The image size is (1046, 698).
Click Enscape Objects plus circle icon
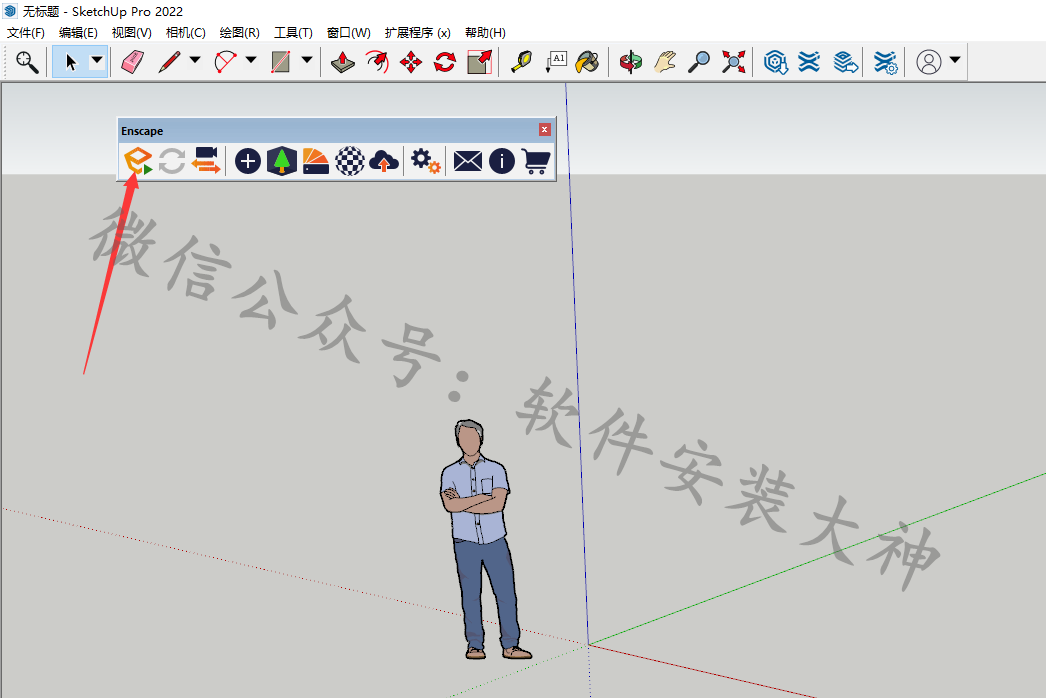247,161
